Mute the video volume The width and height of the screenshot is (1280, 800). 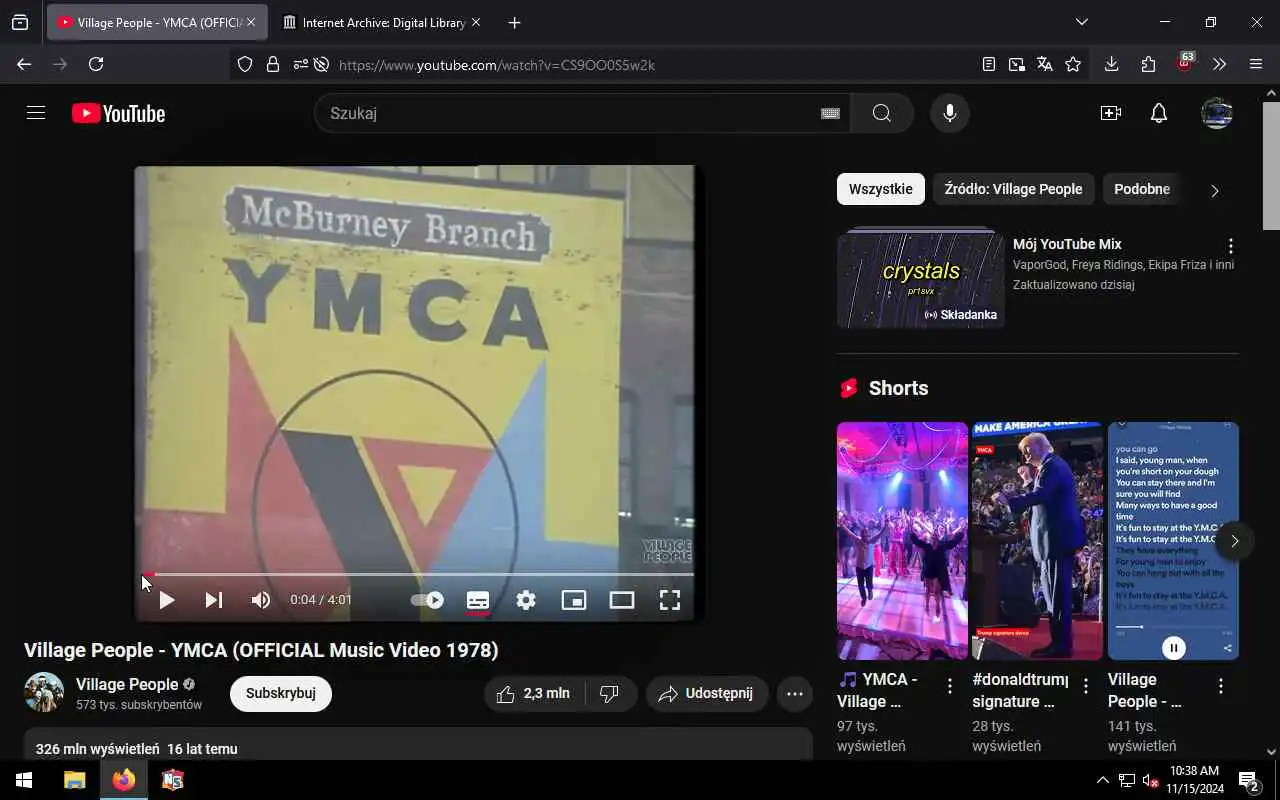(x=261, y=600)
